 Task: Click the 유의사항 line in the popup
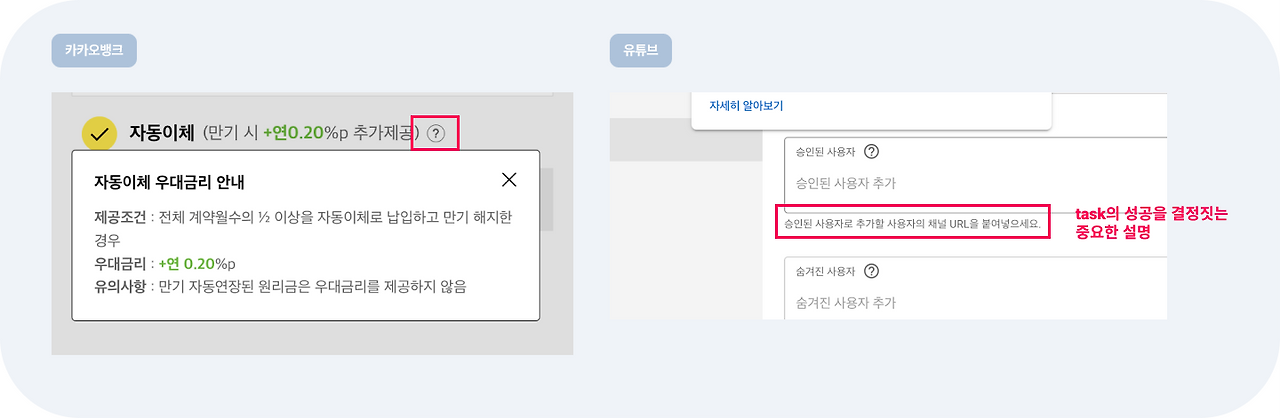(279, 287)
